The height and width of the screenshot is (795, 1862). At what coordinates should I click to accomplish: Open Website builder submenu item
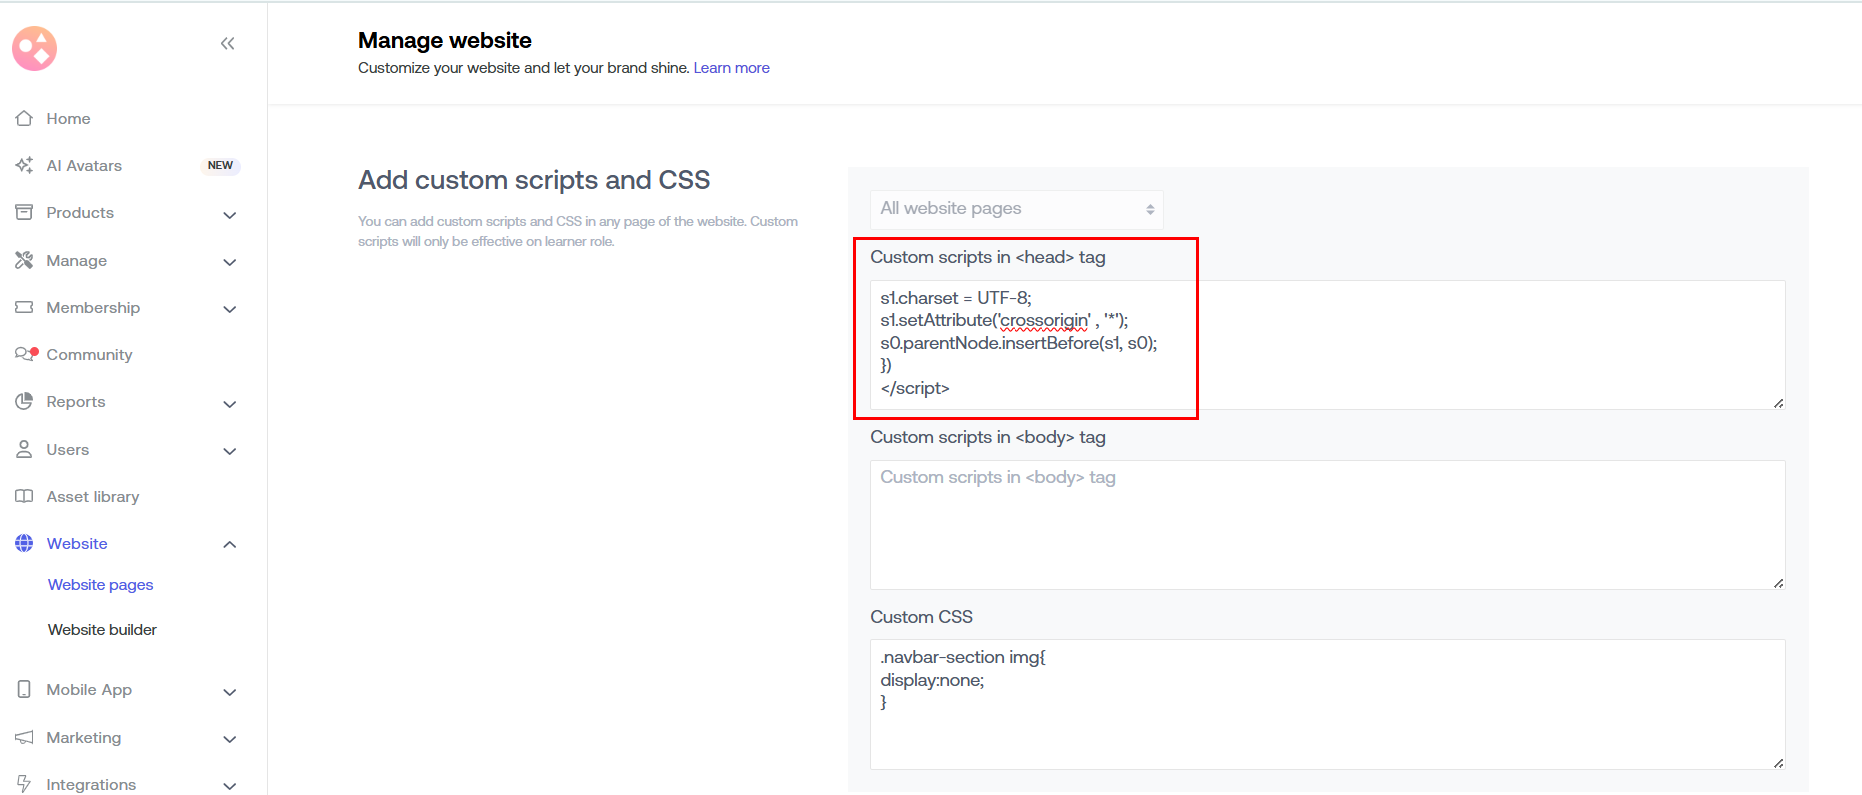(102, 630)
